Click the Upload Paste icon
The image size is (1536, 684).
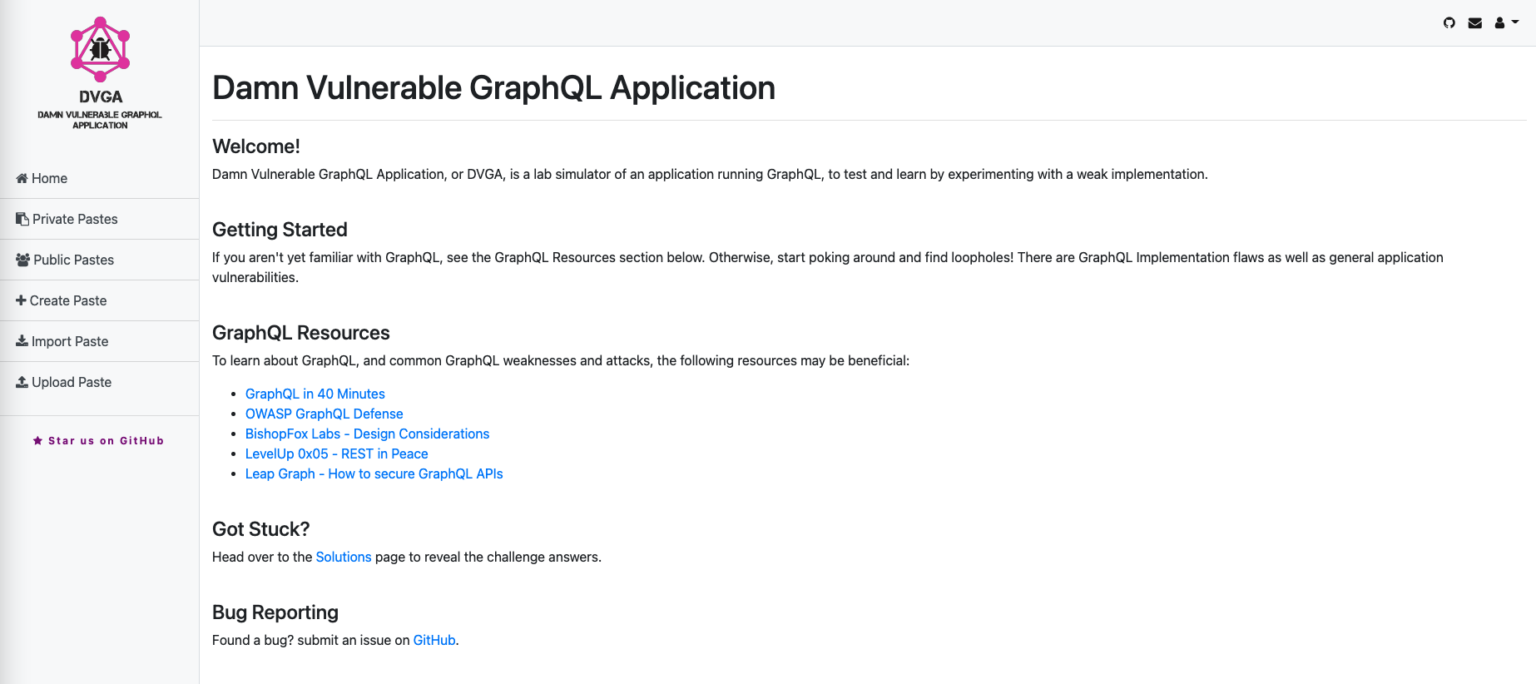tap(21, 381)
